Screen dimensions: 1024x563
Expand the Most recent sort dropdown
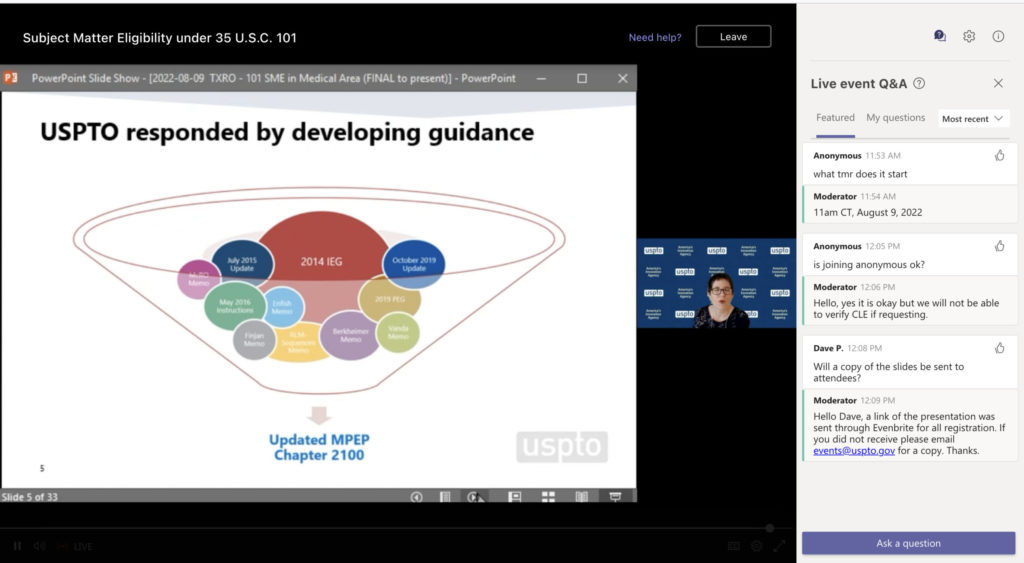coord(973,119)
